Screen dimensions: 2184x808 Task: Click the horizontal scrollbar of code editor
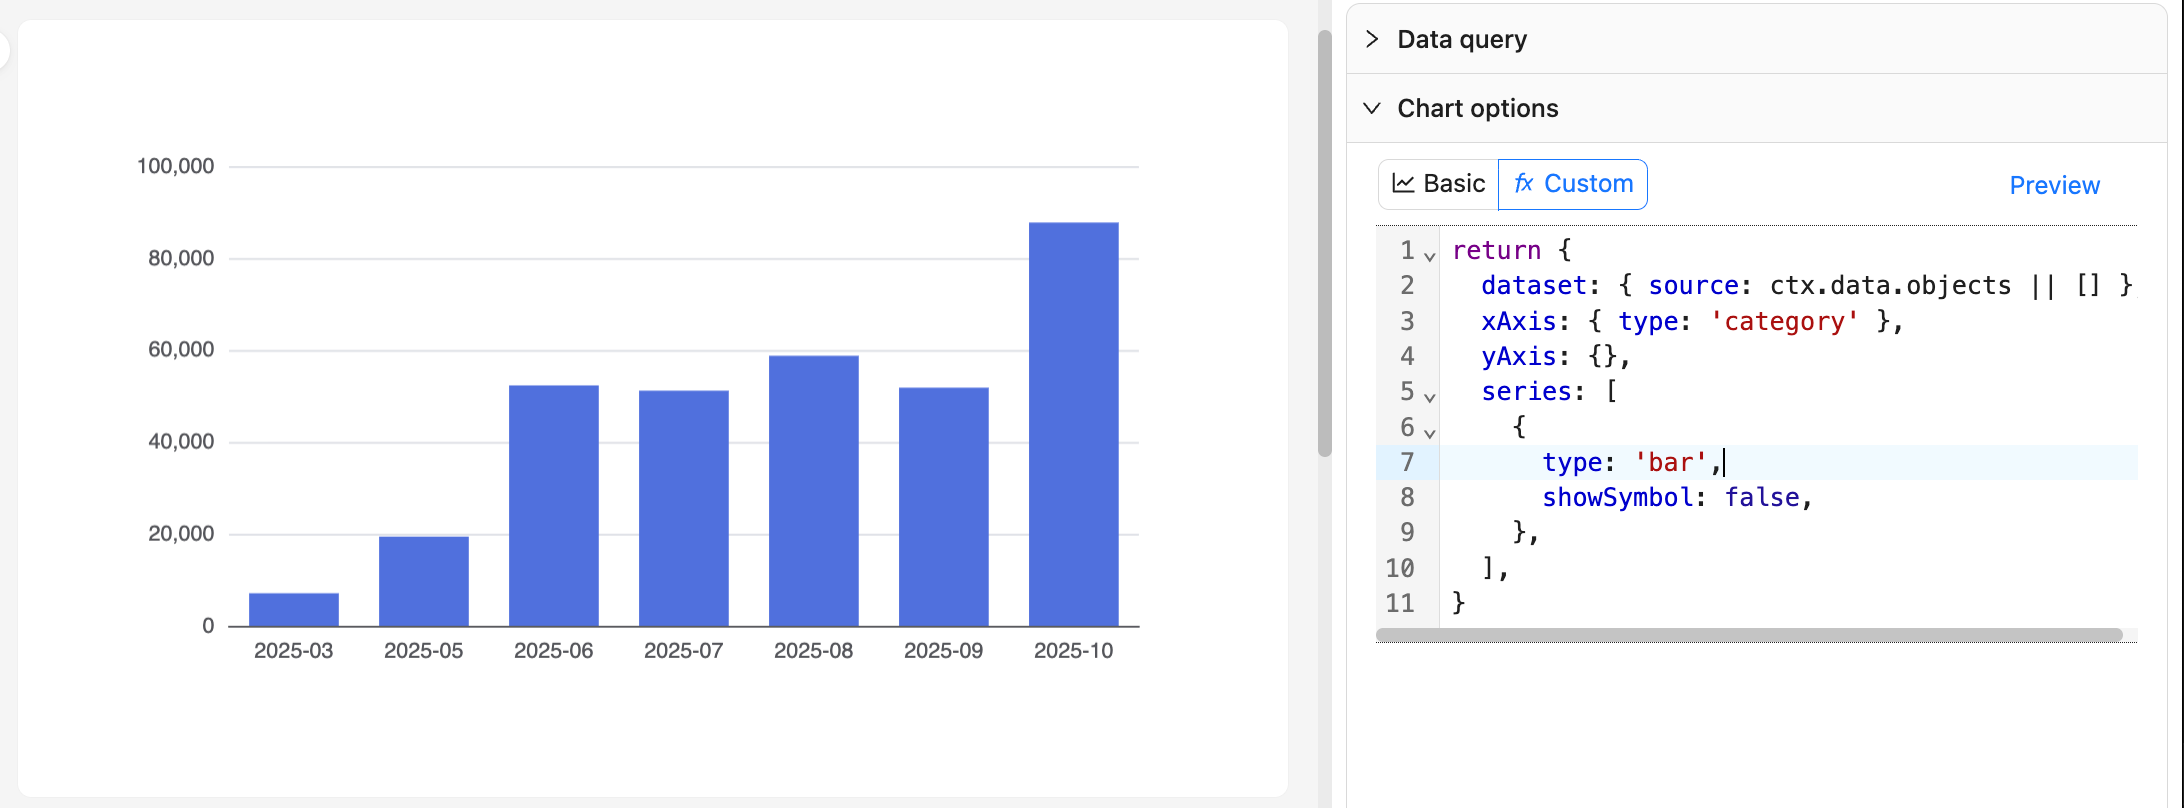[1748, 635]
